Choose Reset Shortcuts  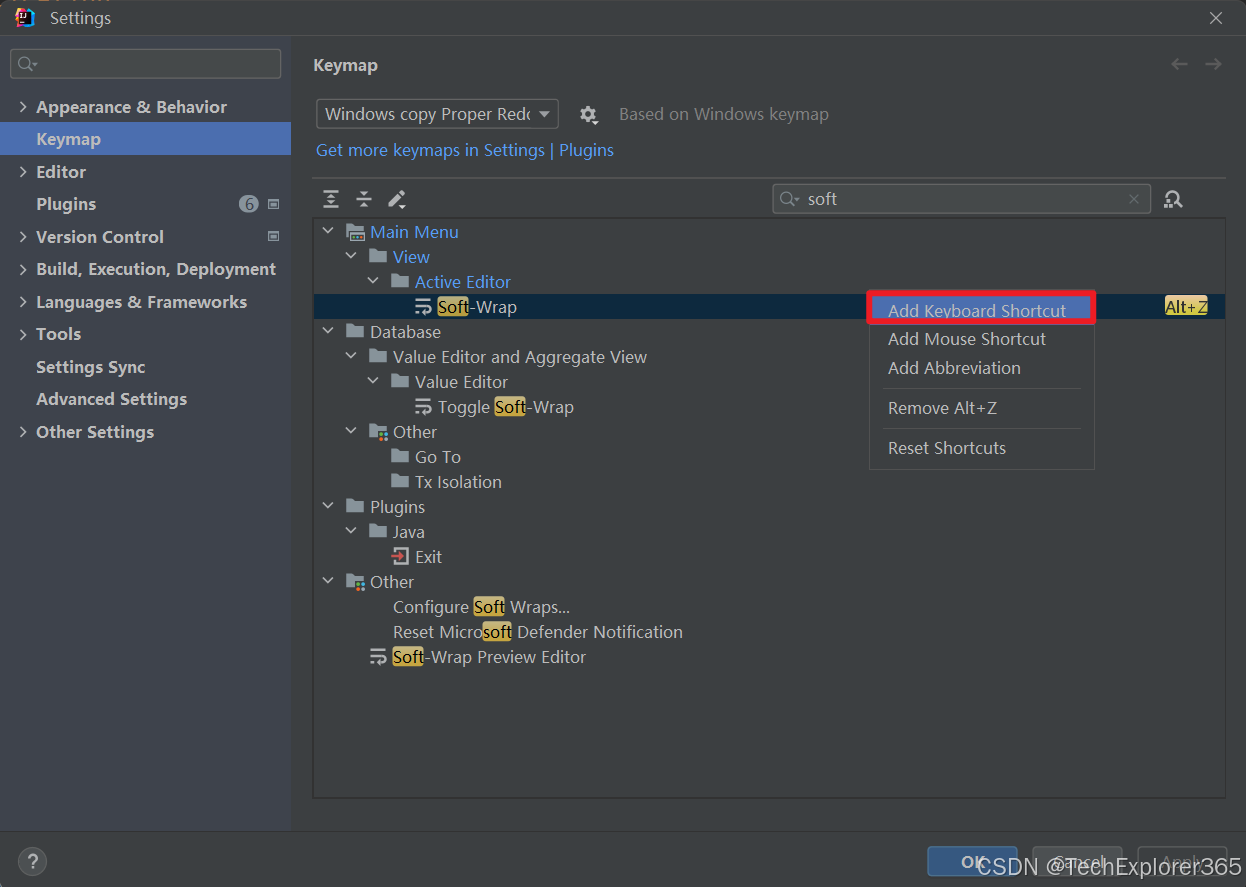pyautogui.click(x=981, y=448)
